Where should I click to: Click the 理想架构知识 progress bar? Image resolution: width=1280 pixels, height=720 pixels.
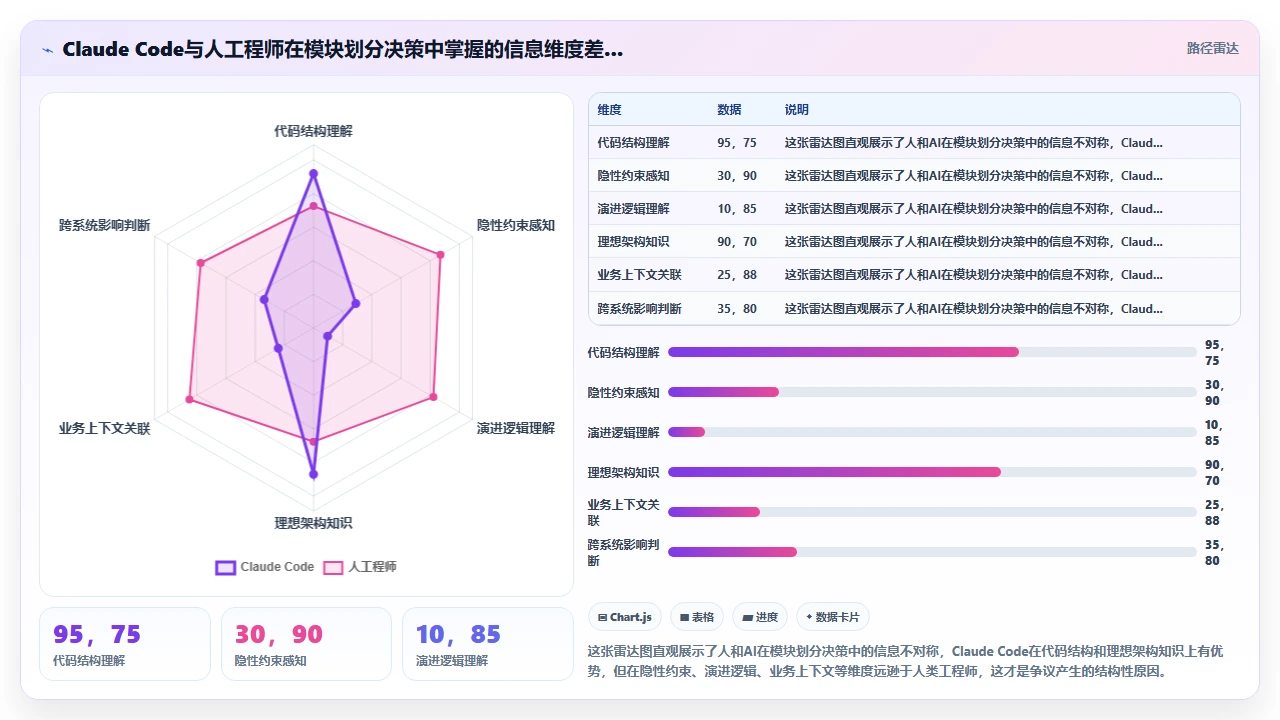tap(932, 472)
